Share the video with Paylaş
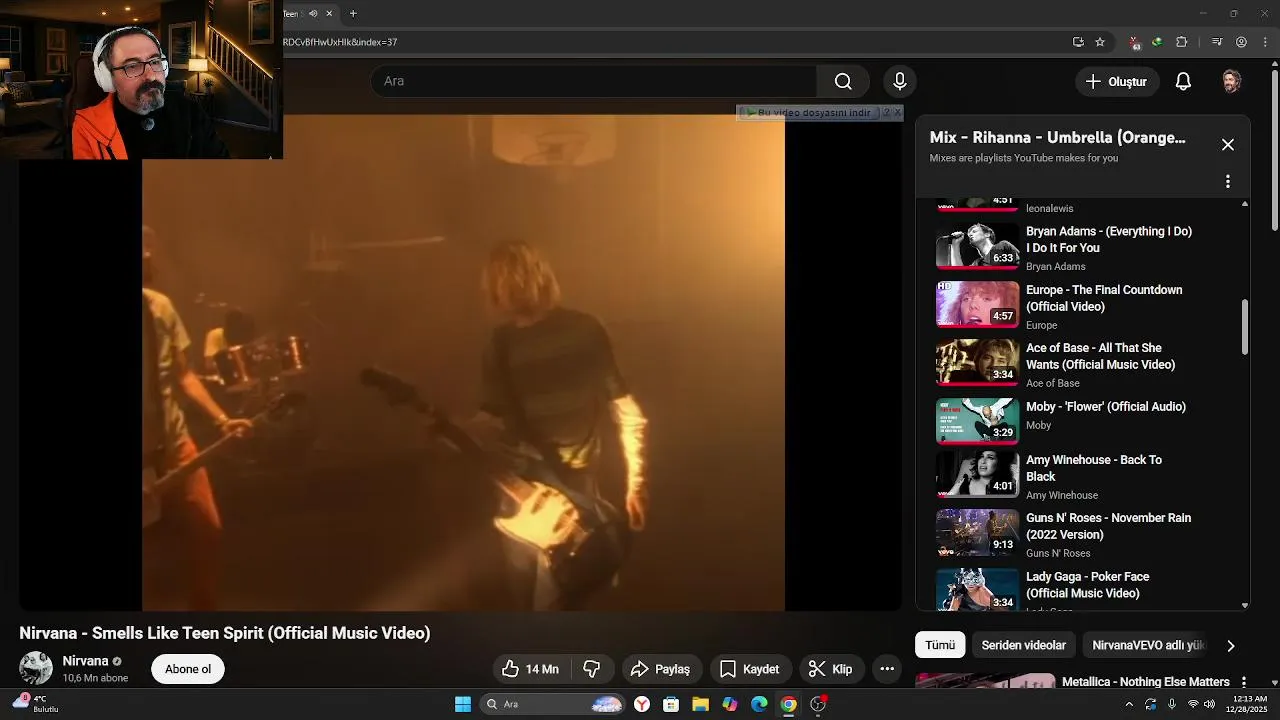This screenshot has width=1280, height=720. pyautogui.click(x=661, y=669)
